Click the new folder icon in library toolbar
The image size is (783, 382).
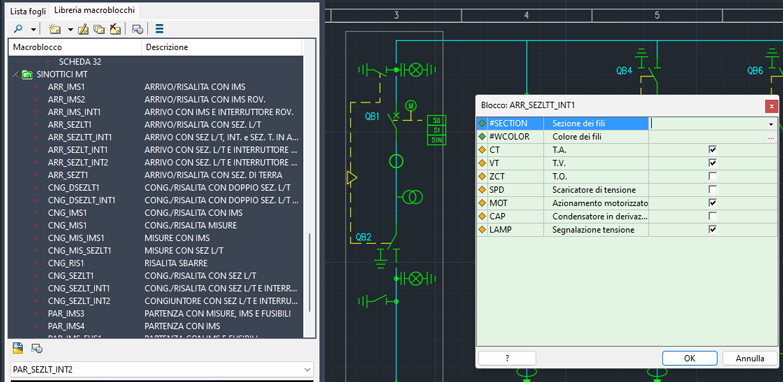click(x=55, y=29)
